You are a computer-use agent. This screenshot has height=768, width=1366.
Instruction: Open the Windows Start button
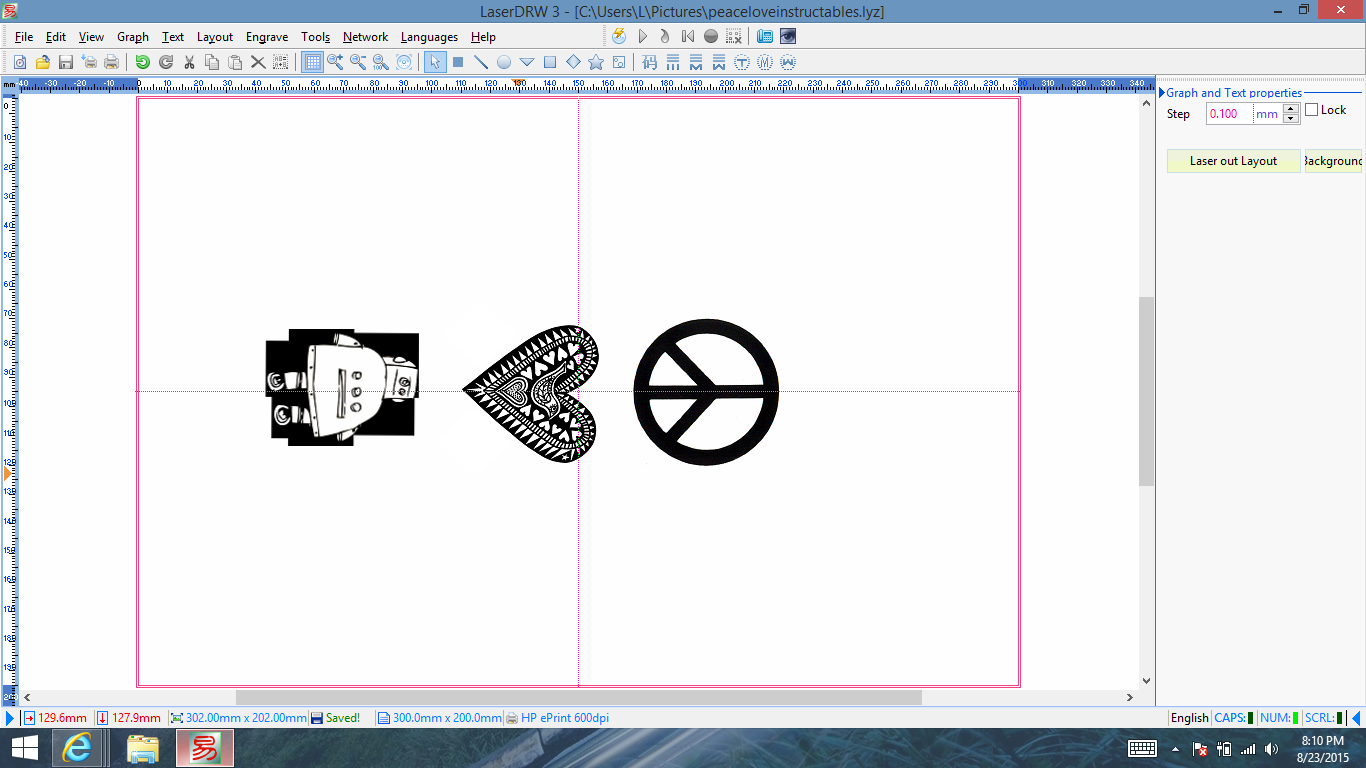coord(24,748)
